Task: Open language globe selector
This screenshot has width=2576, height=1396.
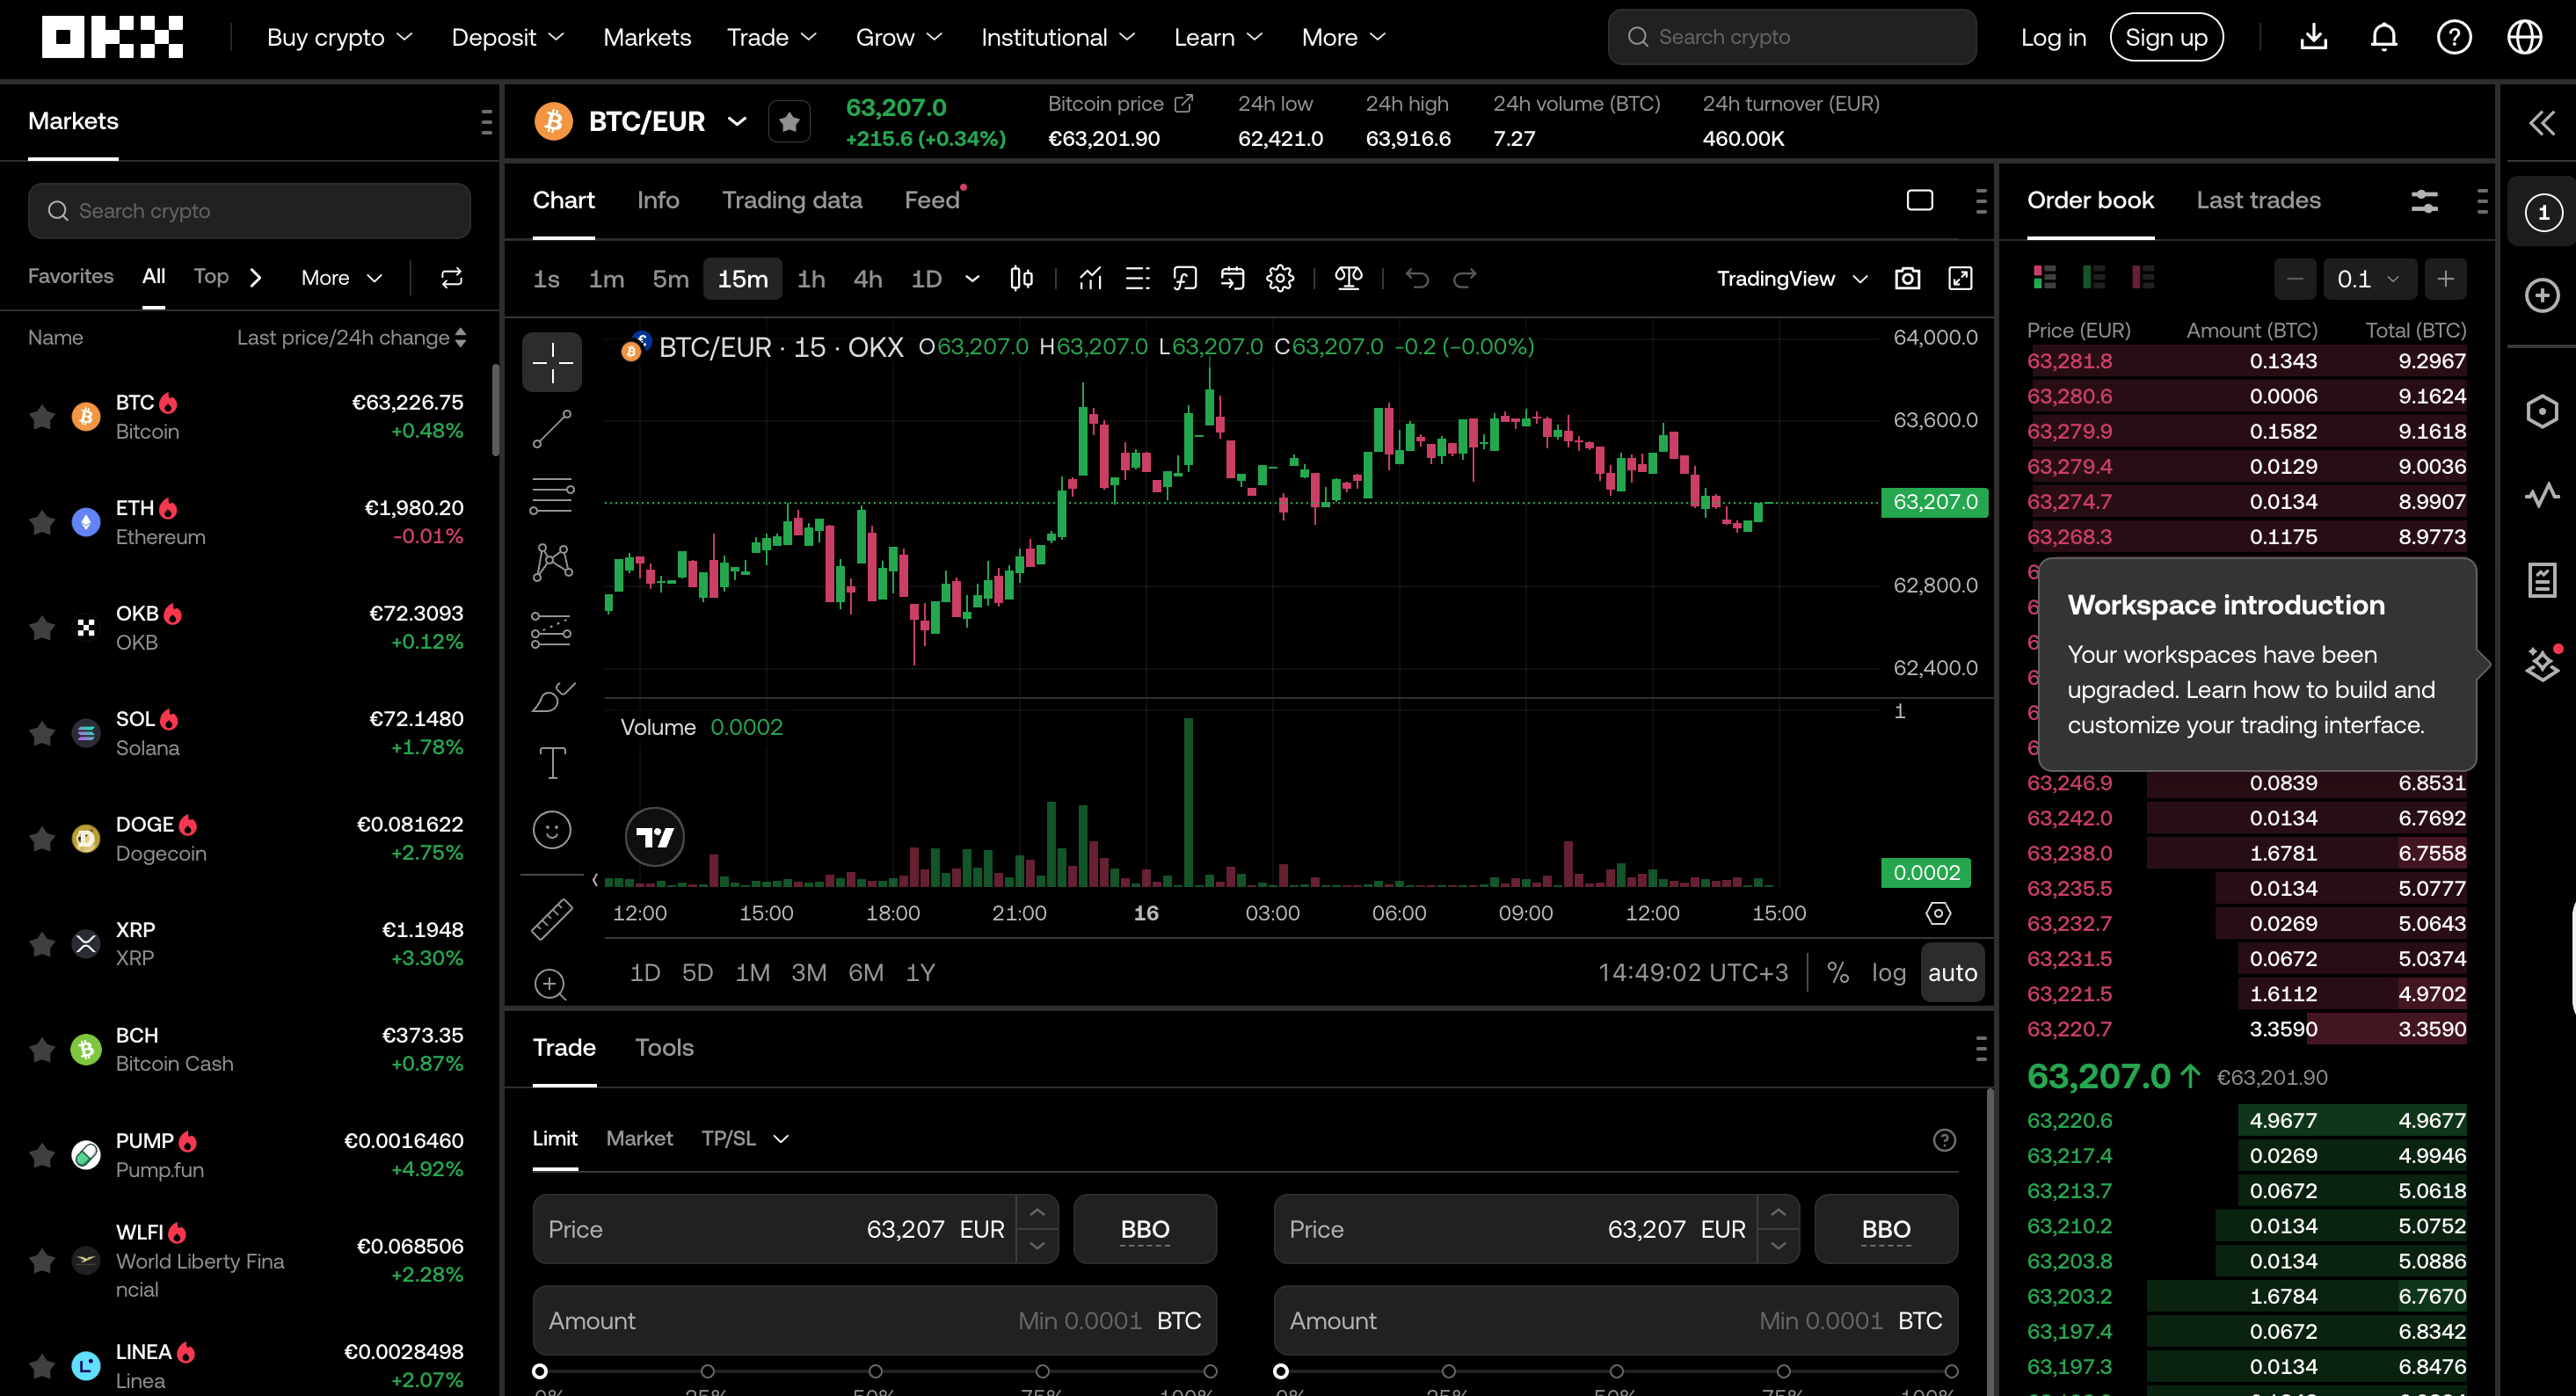Action: coord(2525,37)
